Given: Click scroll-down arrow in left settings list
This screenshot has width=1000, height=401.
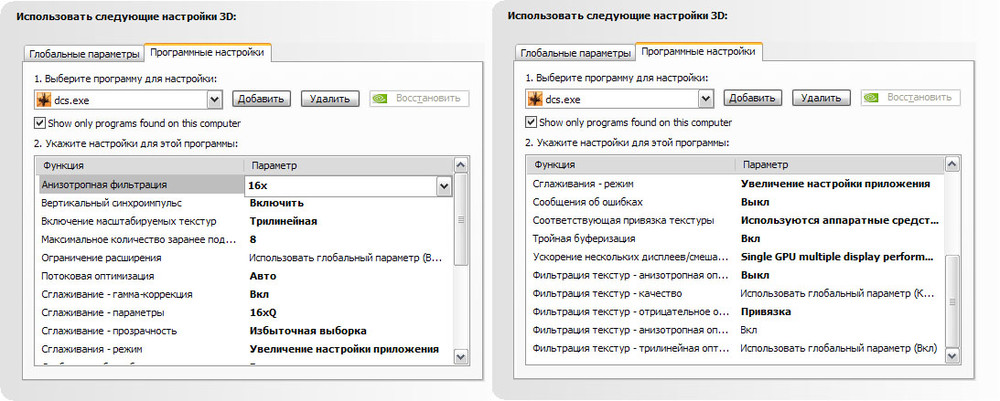Looking at the screenshot, I should click(461, 357).
